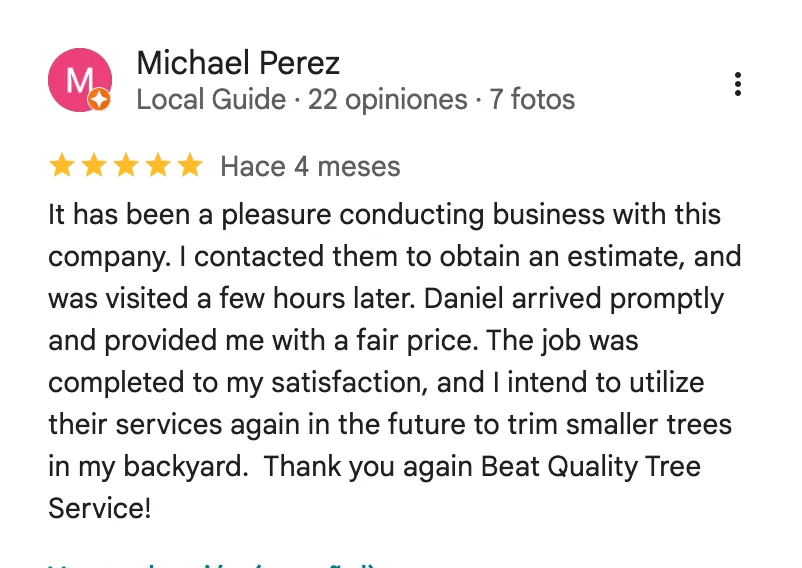This screenshot has width=802, height=568.
Task: Click the text Beat Quality Tree
Action: tap(591, 467)
